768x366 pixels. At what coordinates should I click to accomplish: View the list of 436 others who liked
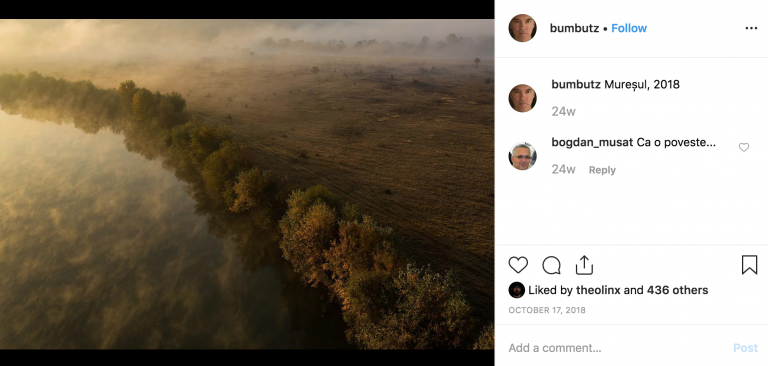click(x=677, y=290)
